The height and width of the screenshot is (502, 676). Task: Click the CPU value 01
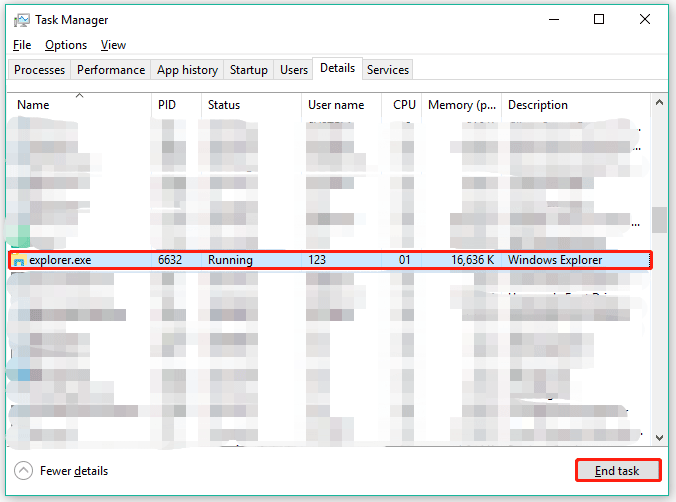click(x=404, y=260)
